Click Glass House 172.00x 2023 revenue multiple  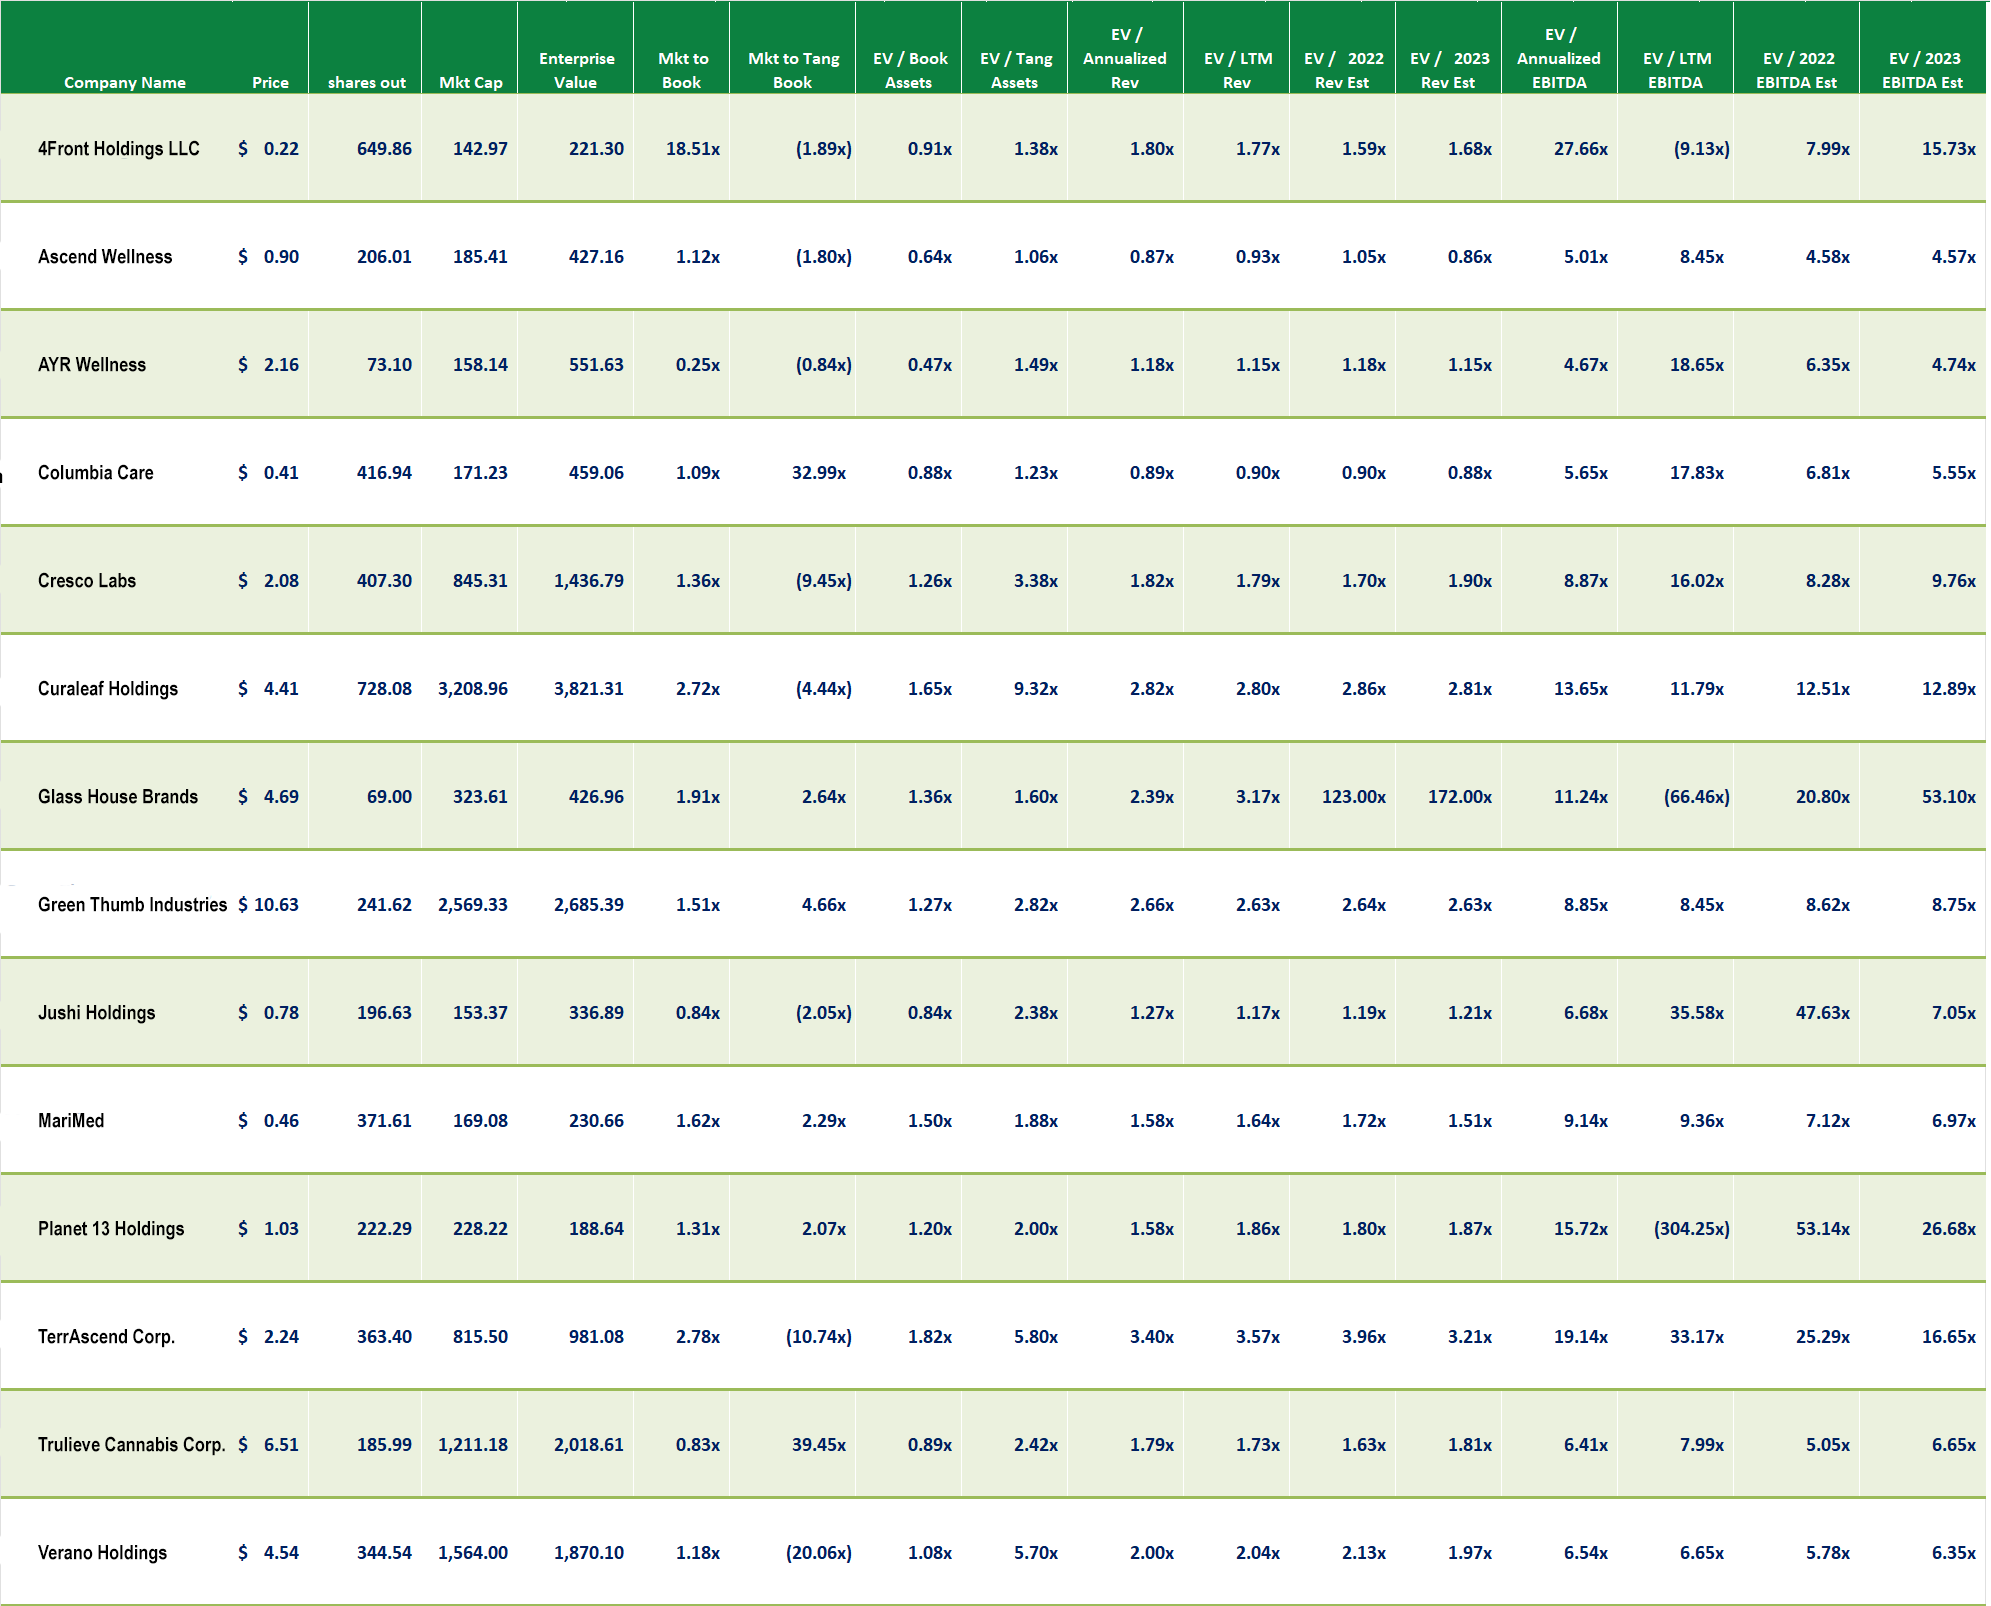pos(1460,797)
